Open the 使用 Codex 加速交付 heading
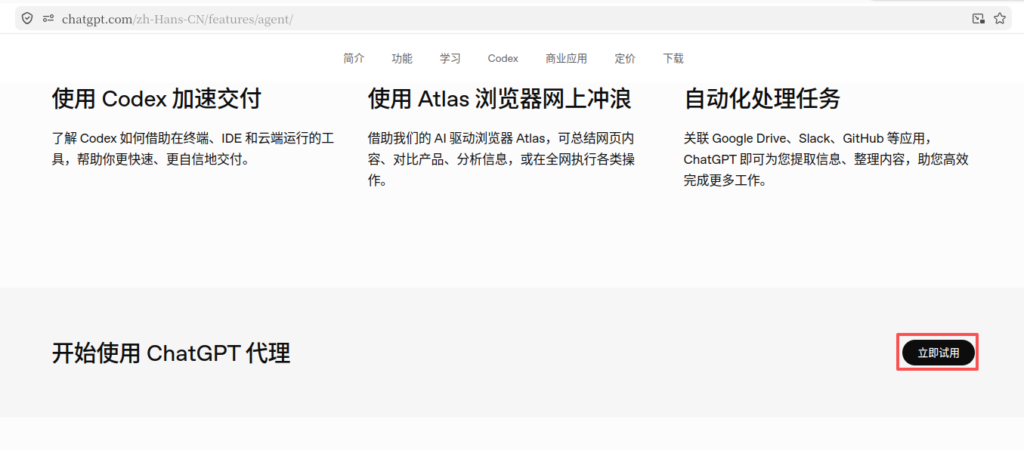Image resolution: width=1024 pixels, height=450 pixels. [157, 99]
